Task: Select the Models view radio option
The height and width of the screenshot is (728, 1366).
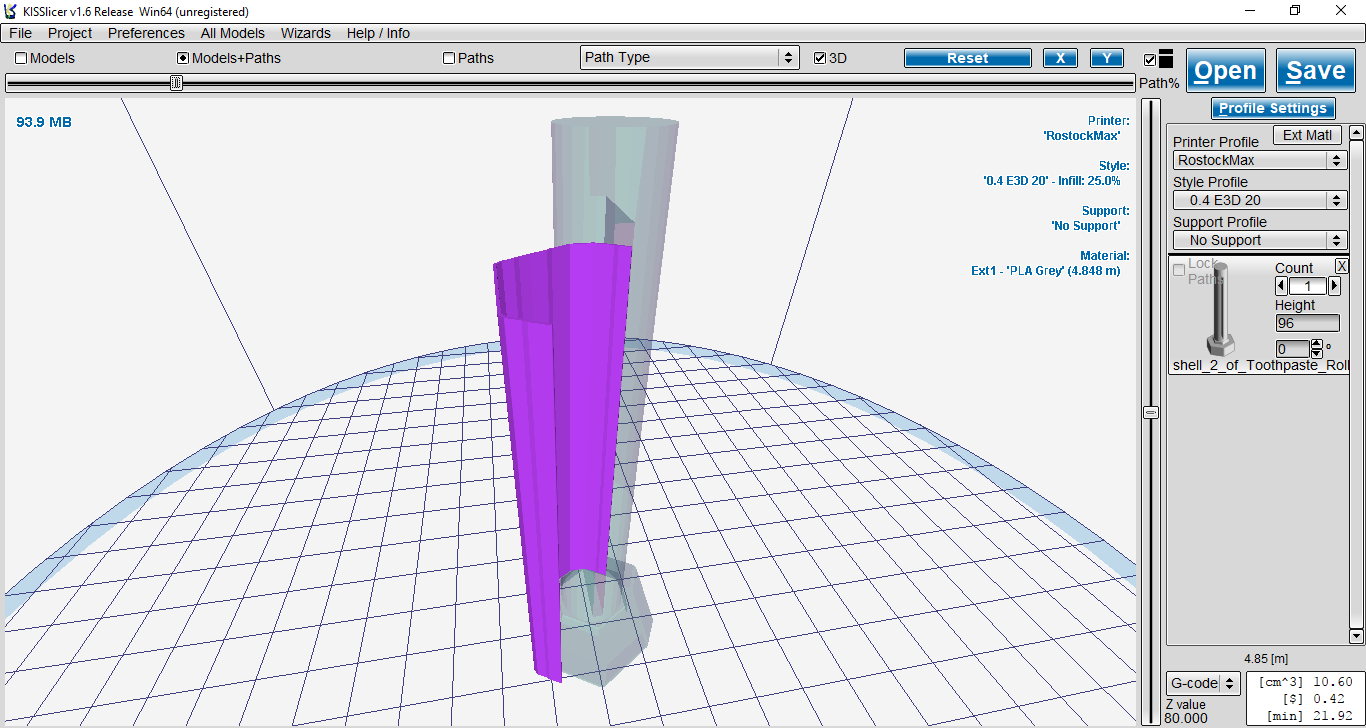Action: 21,58
